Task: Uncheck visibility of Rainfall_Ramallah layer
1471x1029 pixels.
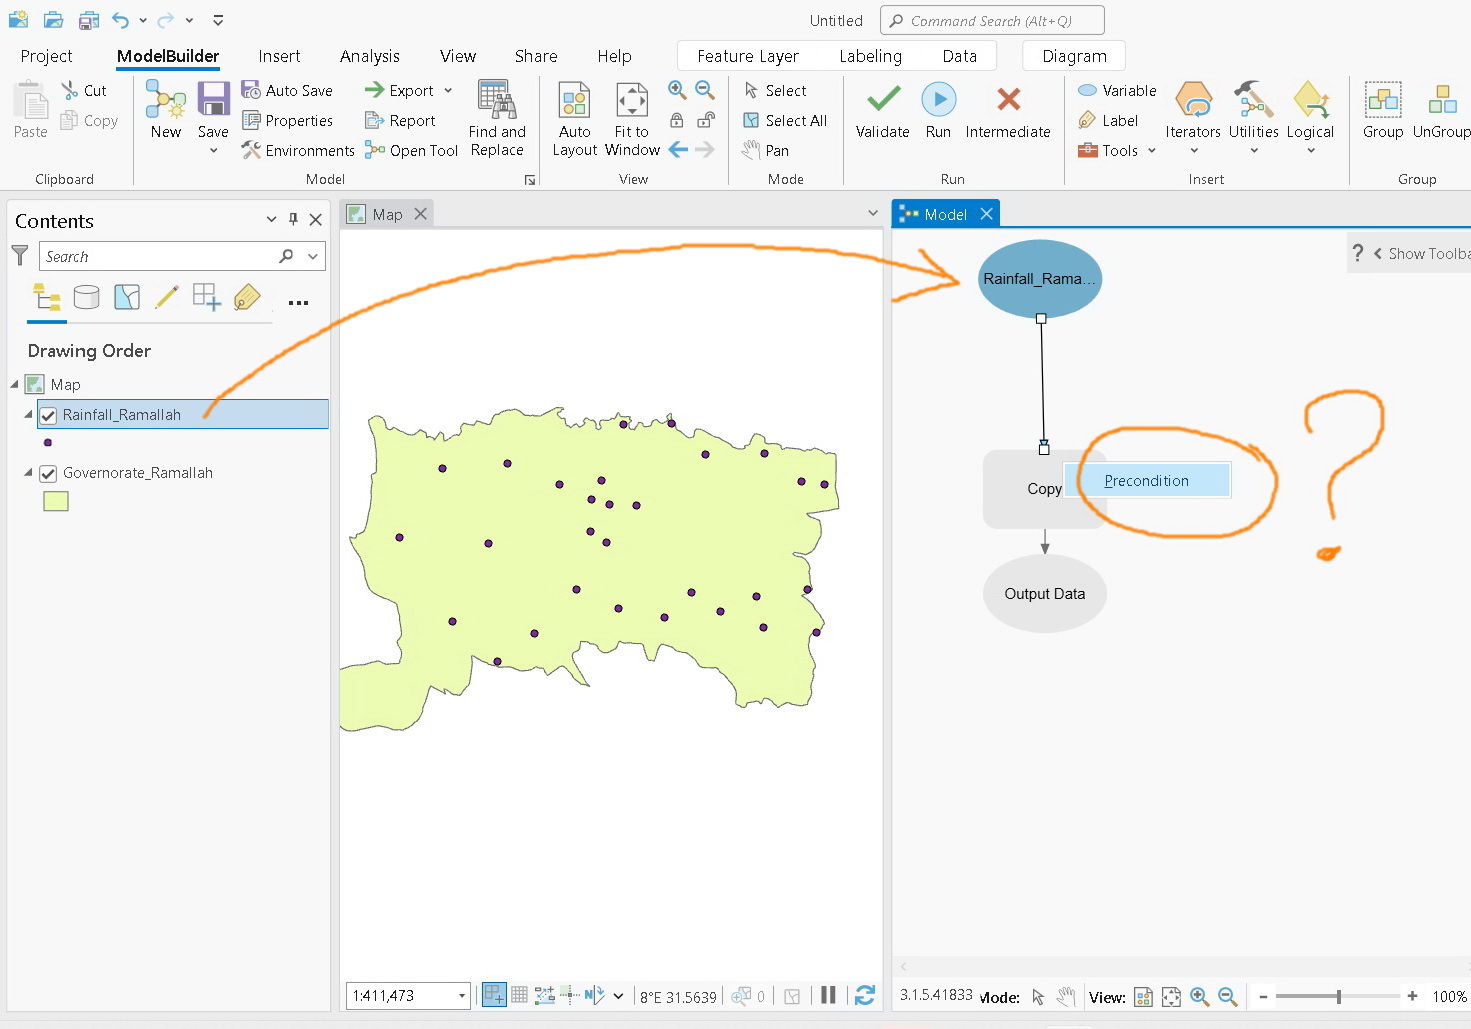Action: click(48, 414)
